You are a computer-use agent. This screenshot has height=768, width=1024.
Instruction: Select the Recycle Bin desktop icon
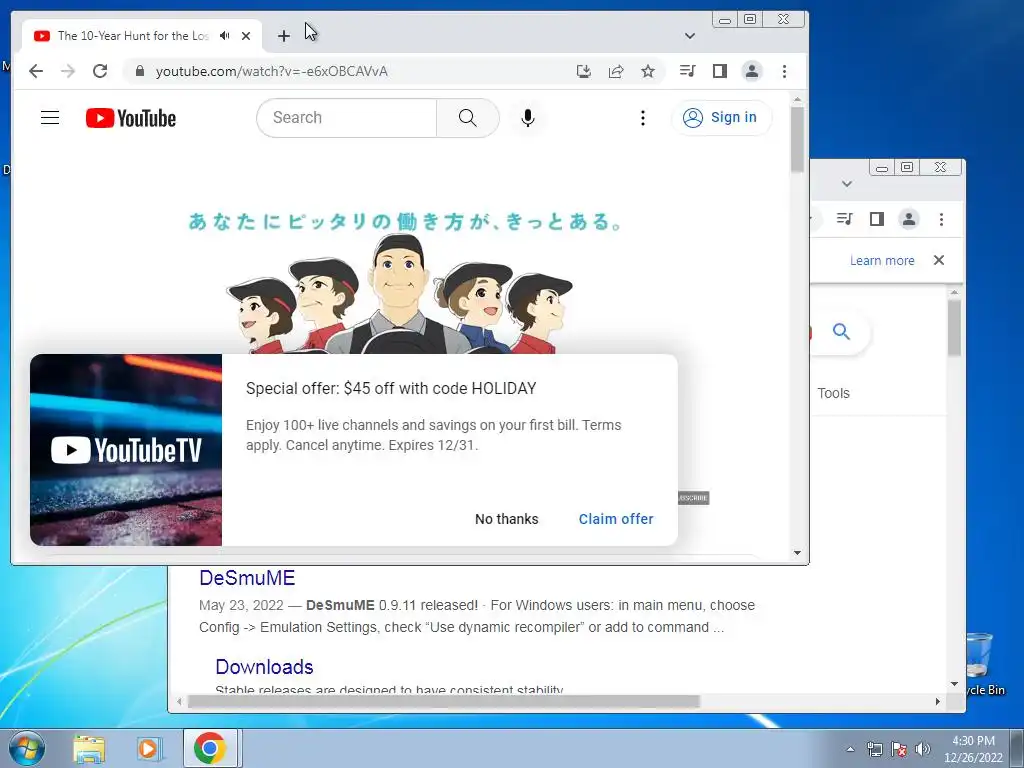pyautogui.click(x=982, y=664)
